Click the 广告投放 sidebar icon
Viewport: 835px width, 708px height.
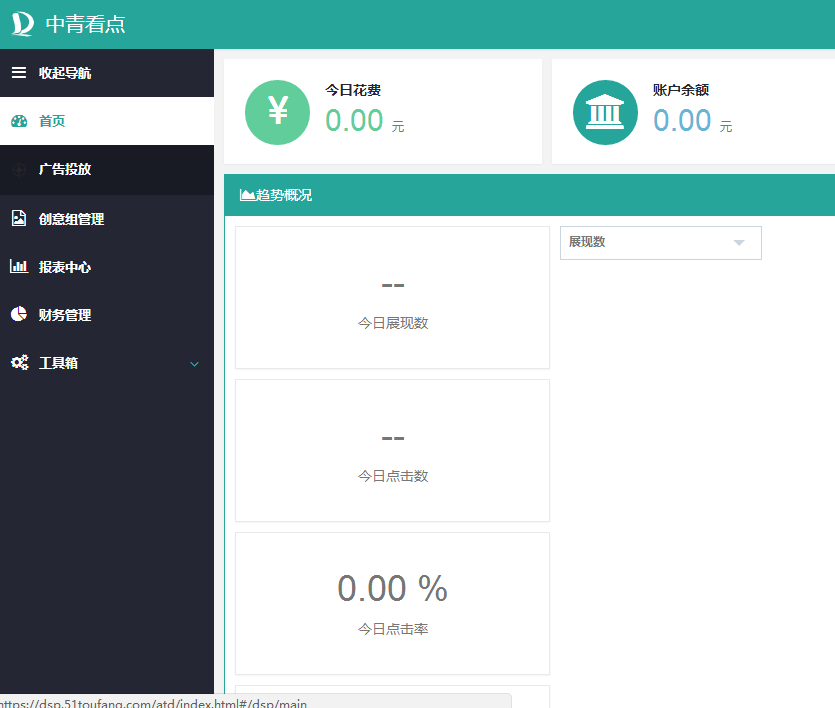(x=19, y=169)
